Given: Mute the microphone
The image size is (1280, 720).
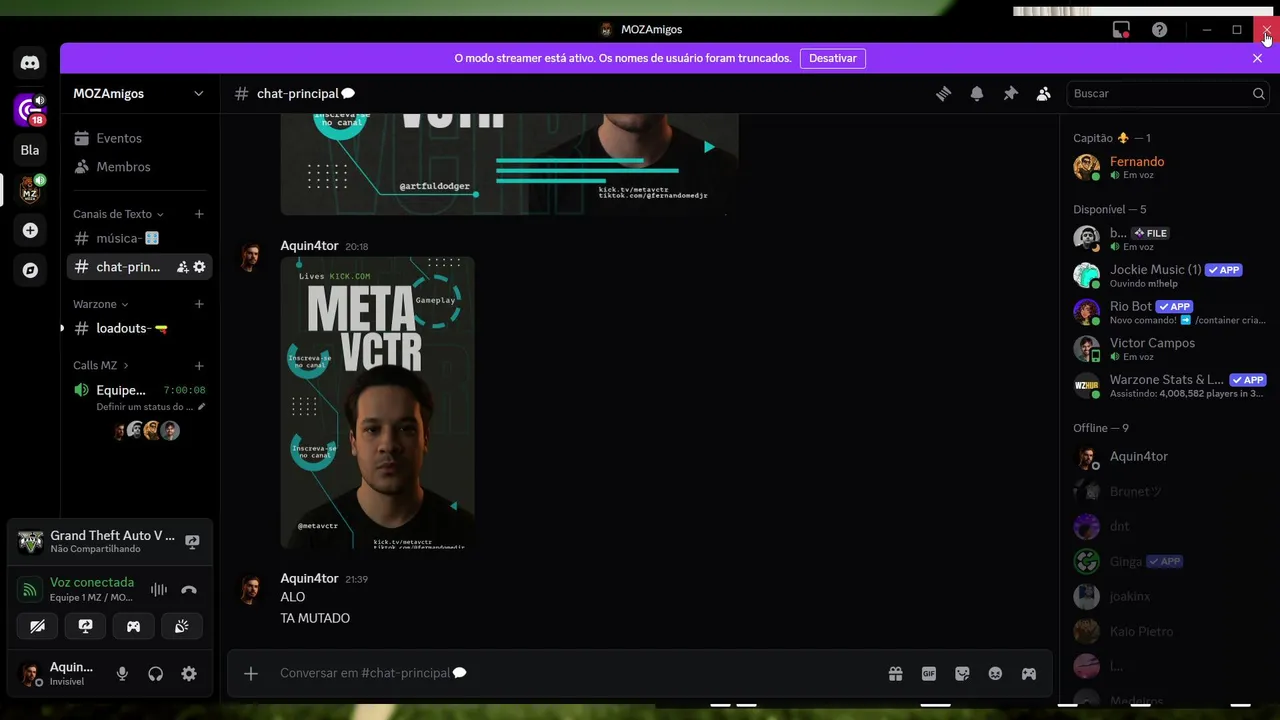Looking at the screenshot, I should (122, 674).
